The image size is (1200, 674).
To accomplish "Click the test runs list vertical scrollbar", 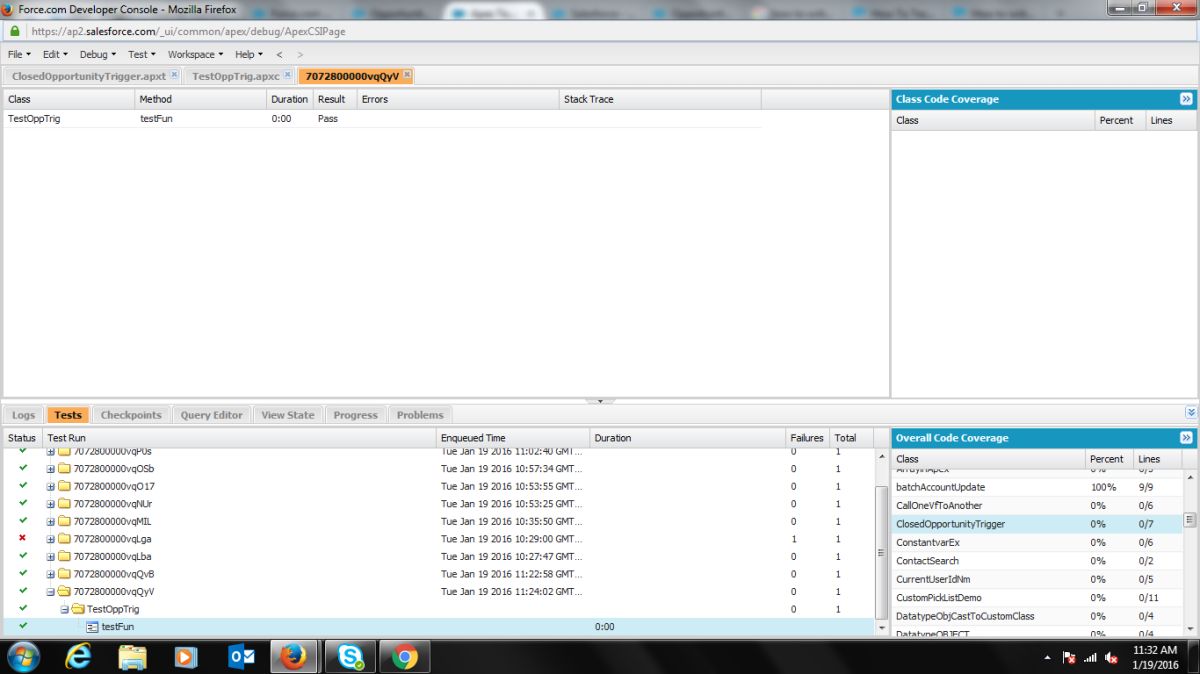I will (x=881, y=552).
